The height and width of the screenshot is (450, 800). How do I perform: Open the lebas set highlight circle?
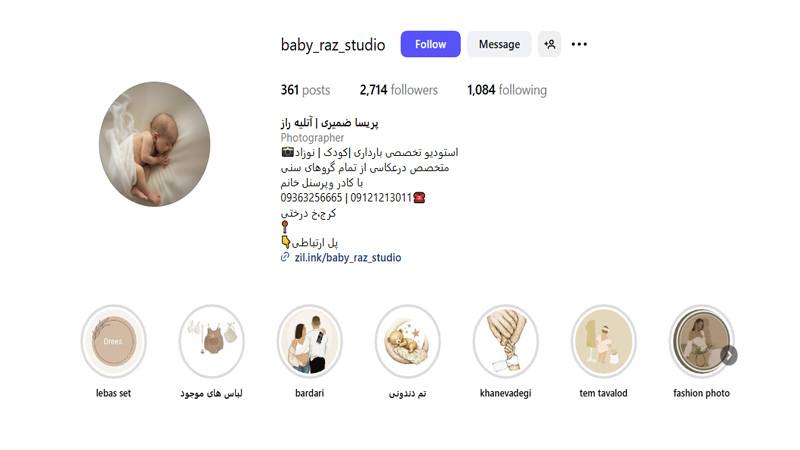[113, 341]
